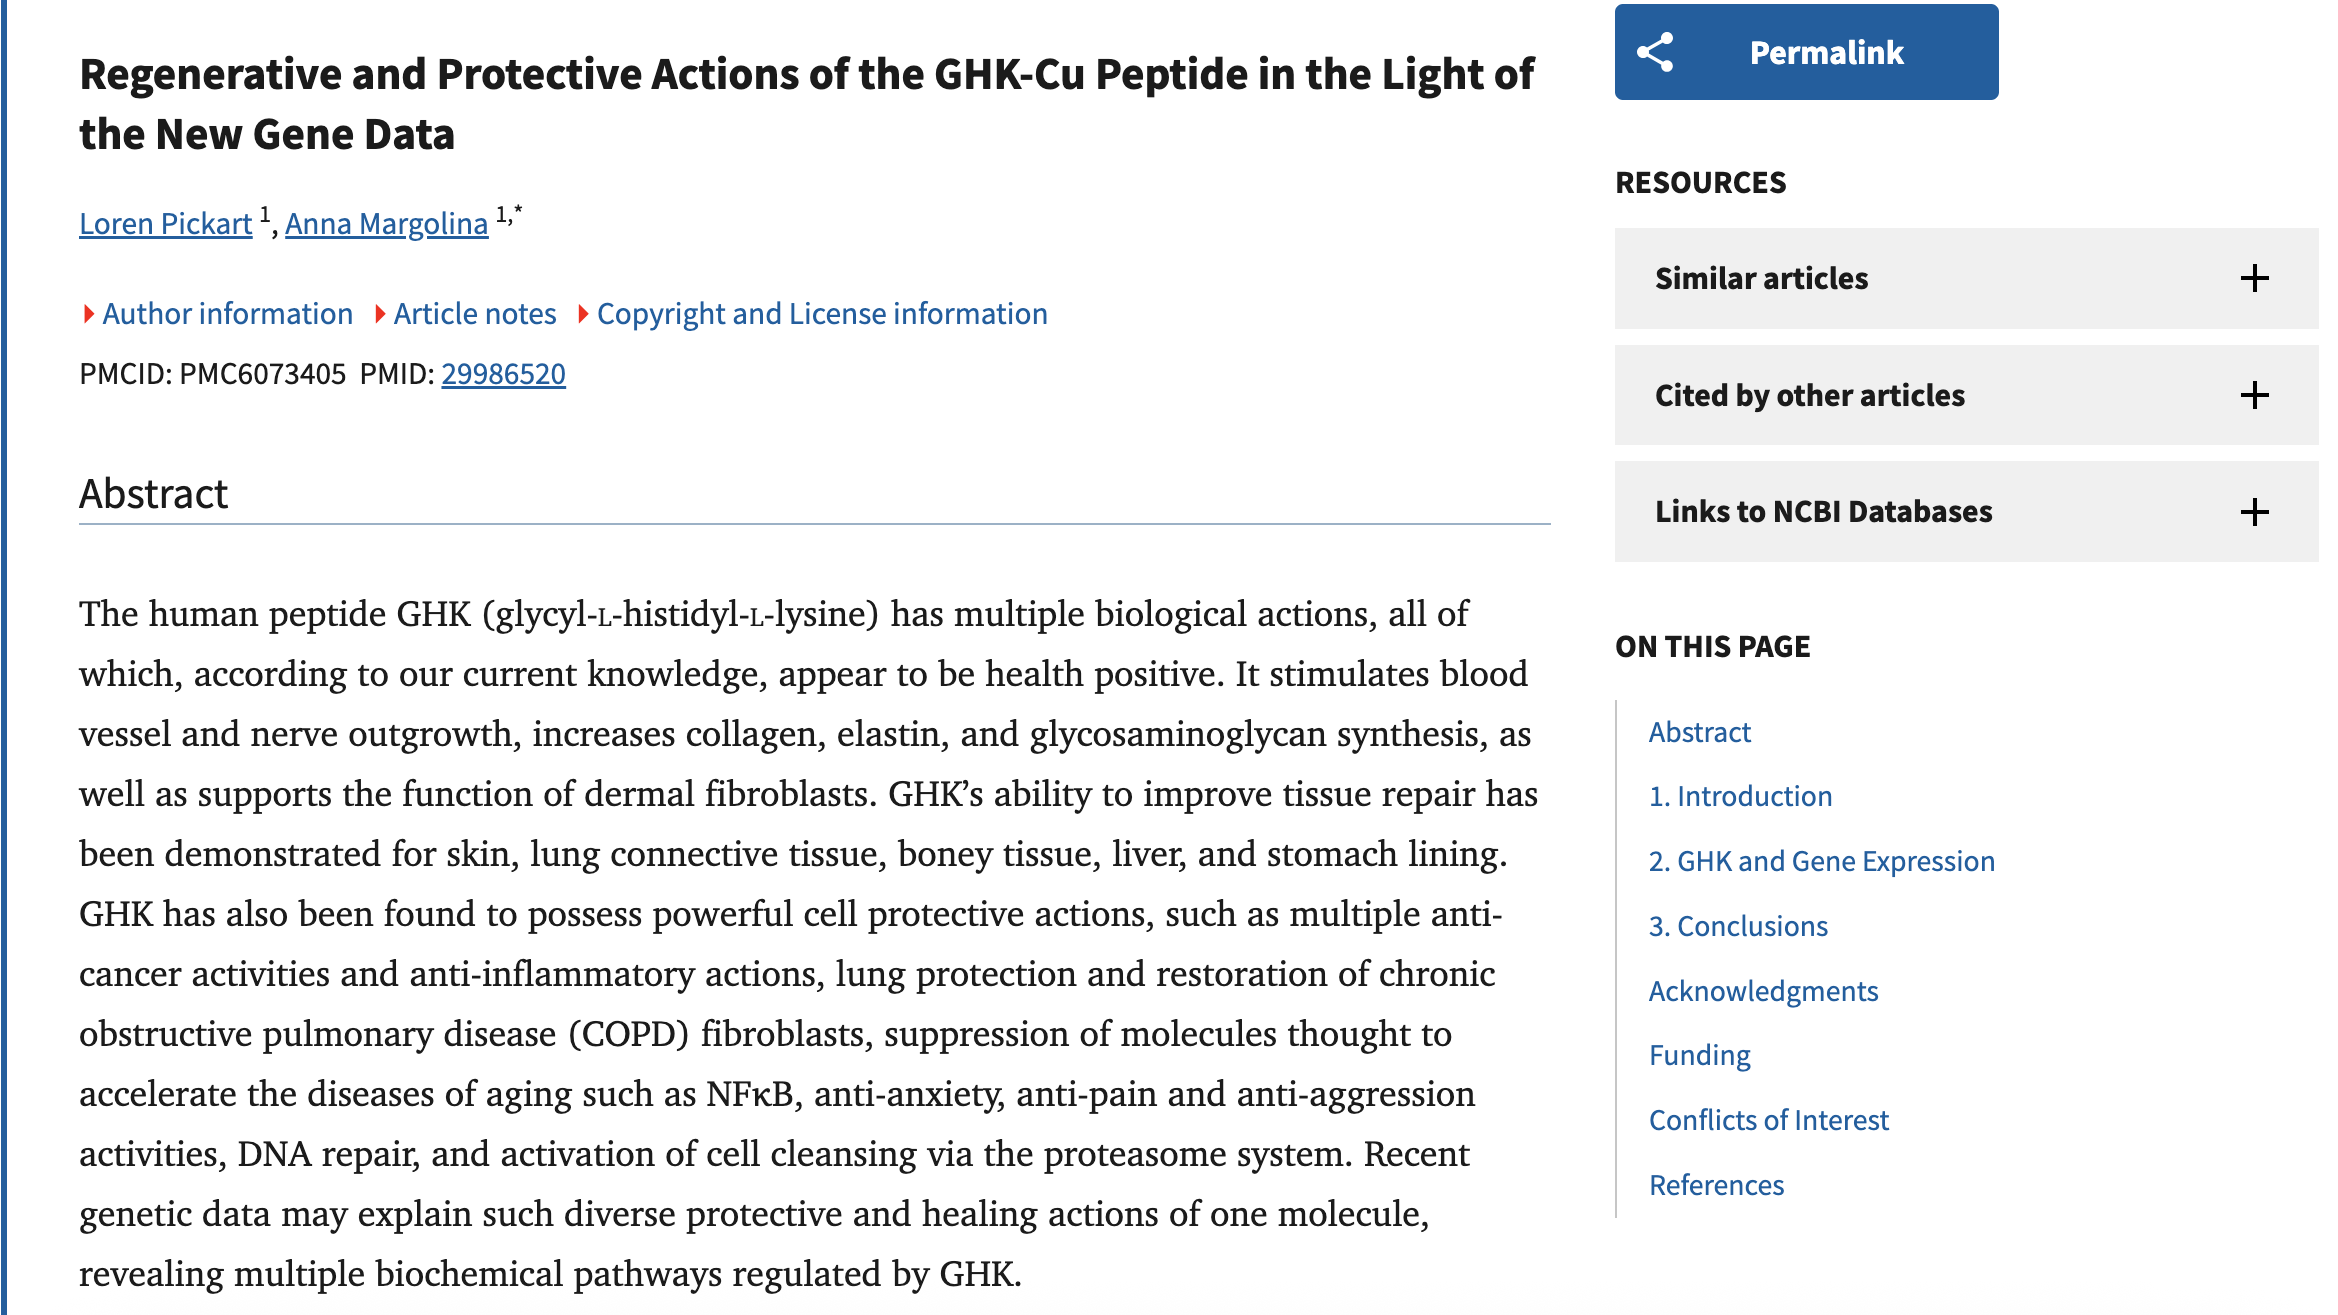Viewport: 2338px width, 1315px height.
Task: Go to Acknowledgments section
Action: 1763,991
